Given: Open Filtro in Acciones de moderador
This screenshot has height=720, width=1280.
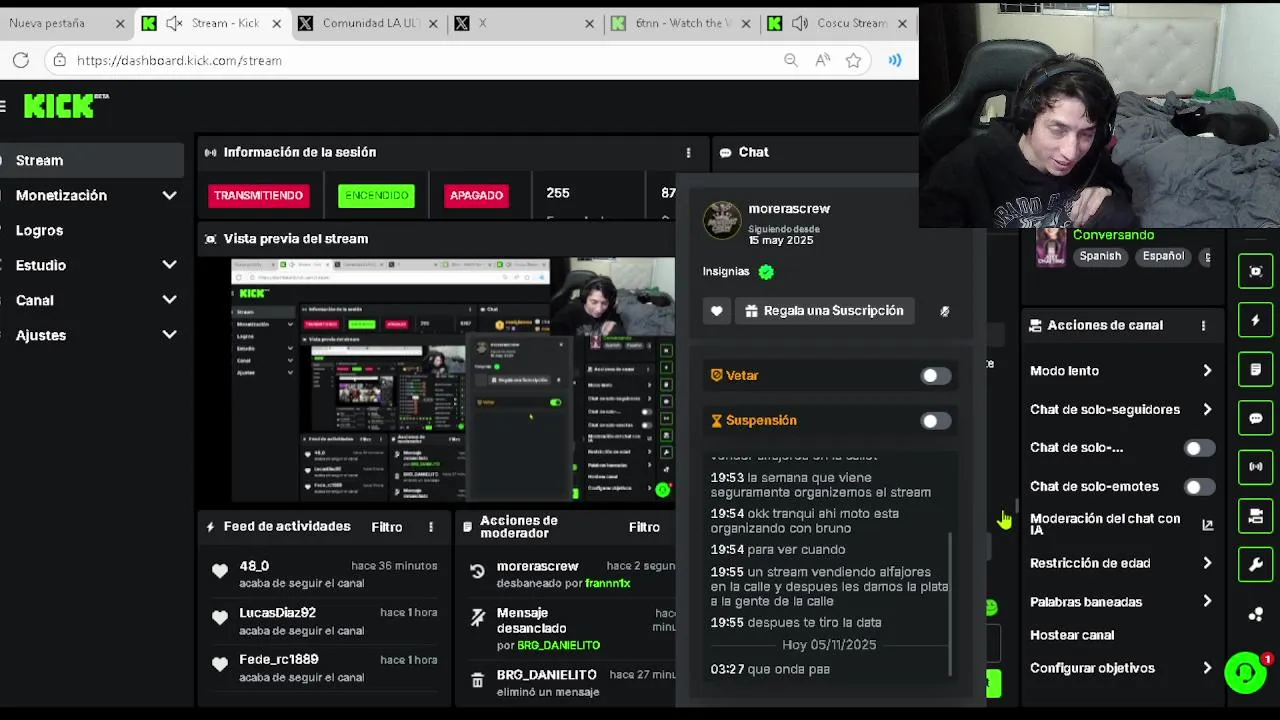Looking at the screenshot, I should (644, 527).
